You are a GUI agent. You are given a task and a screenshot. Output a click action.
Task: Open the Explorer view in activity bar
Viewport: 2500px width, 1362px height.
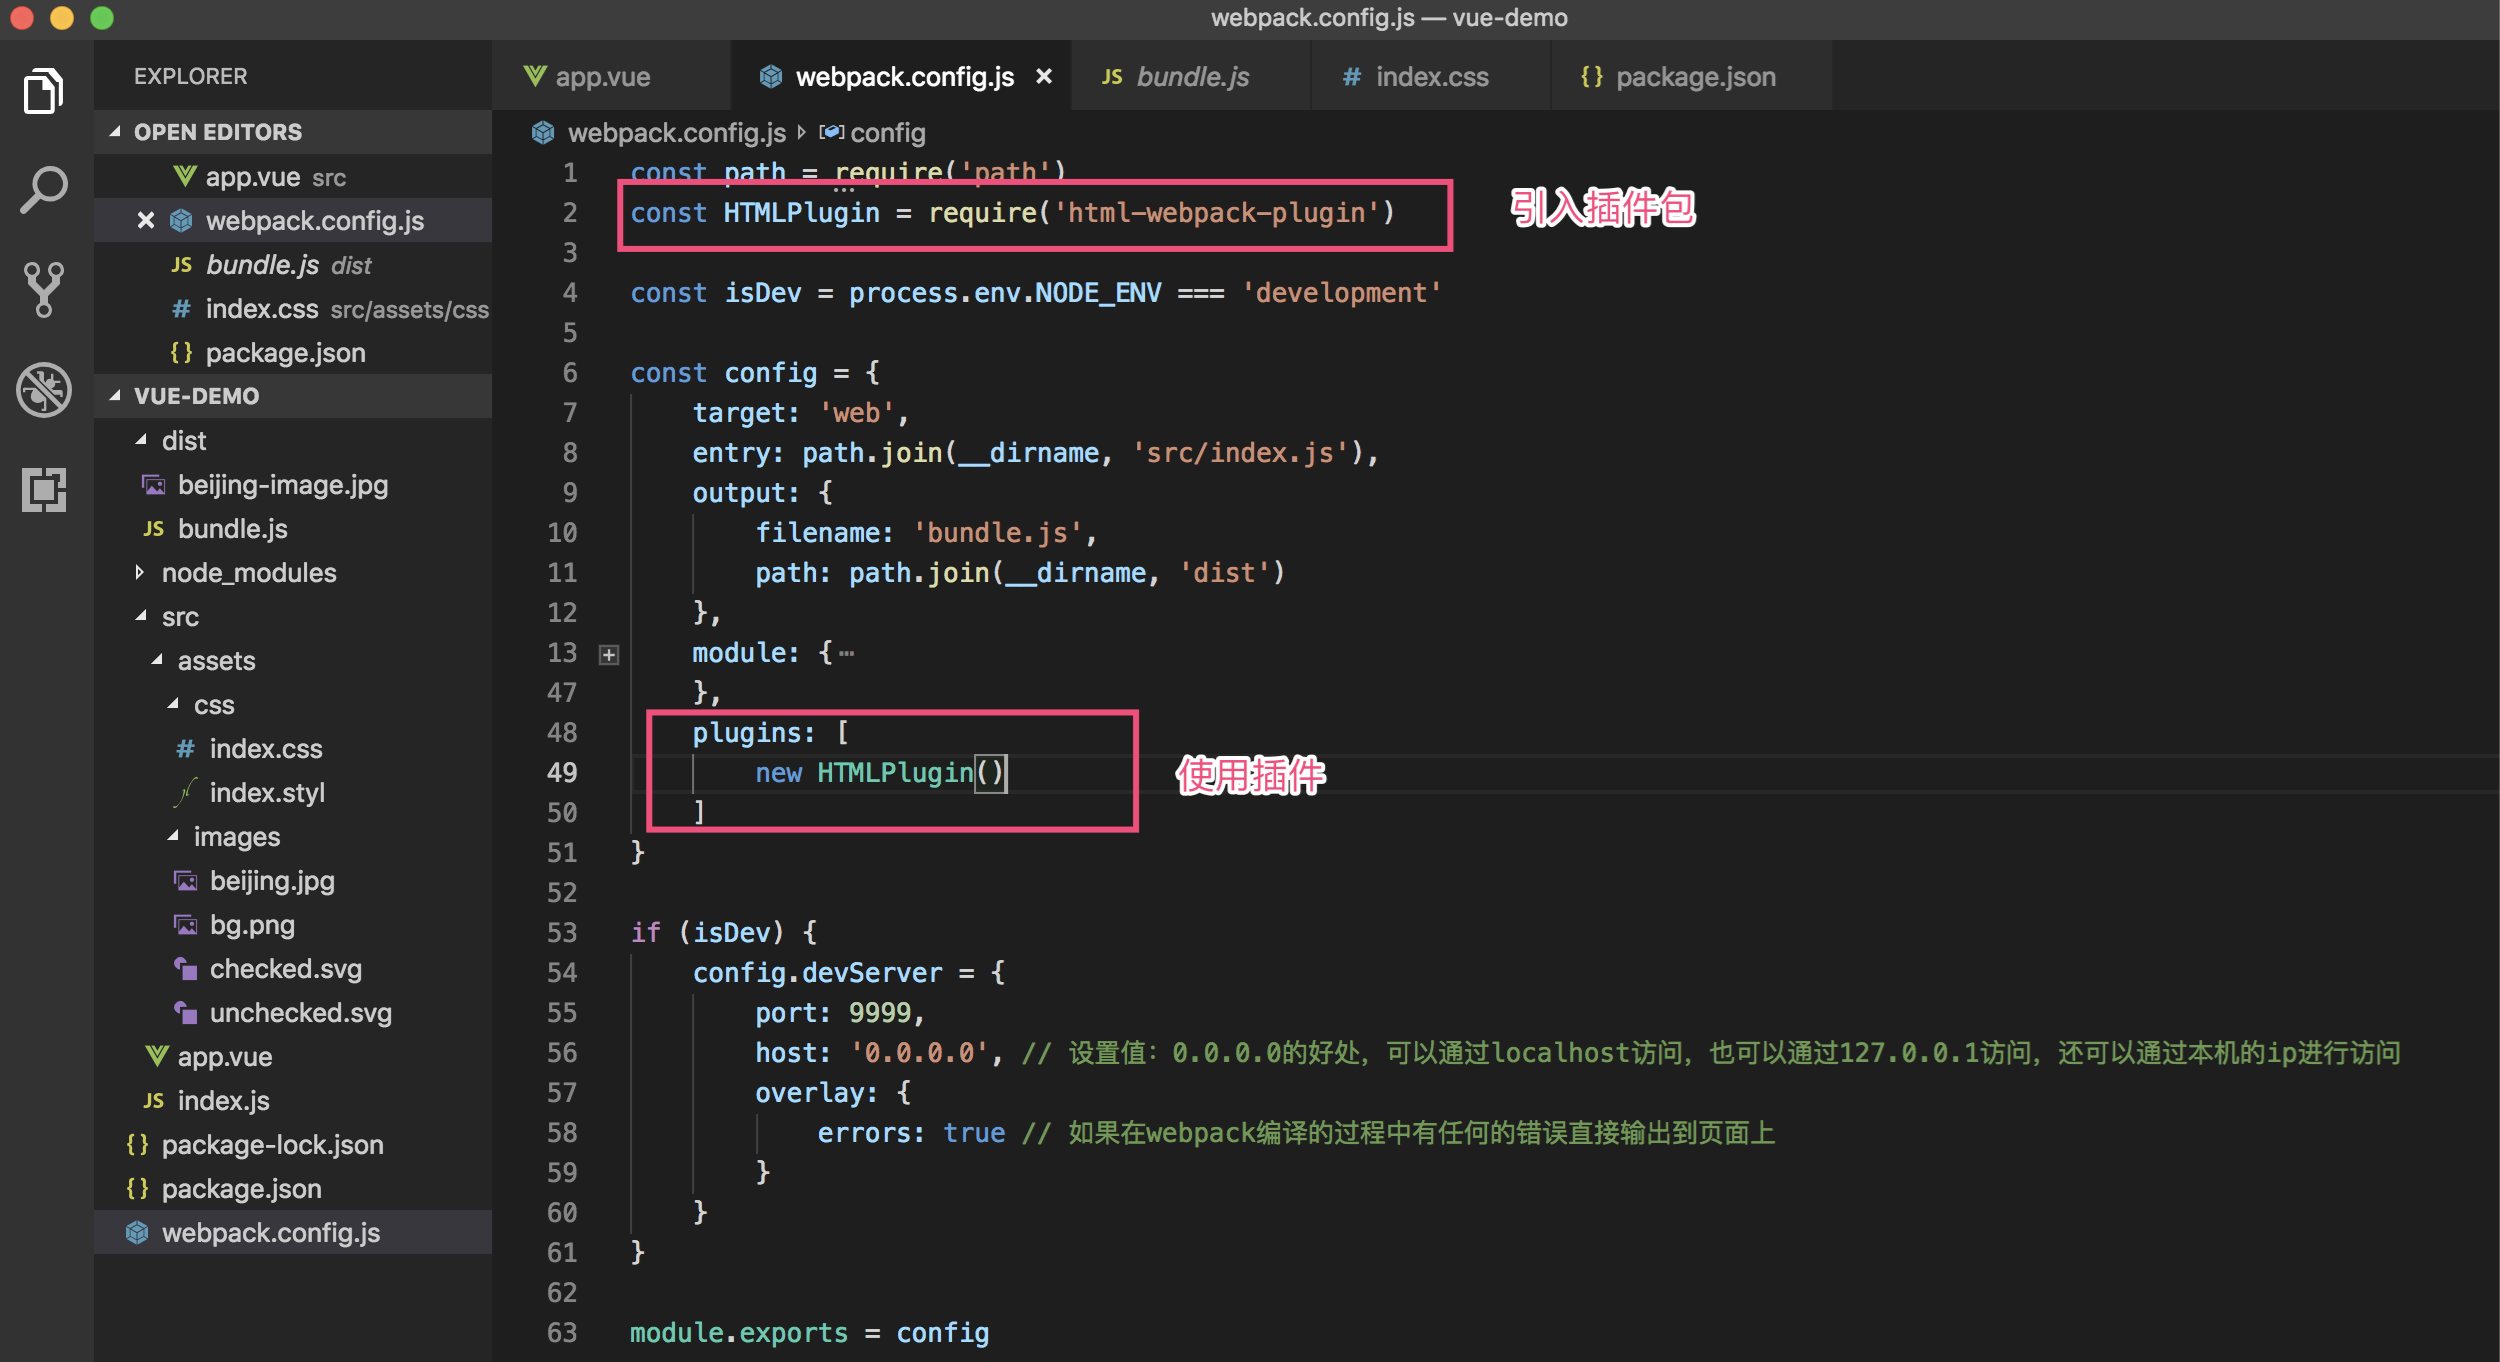[x=44, y=92]
